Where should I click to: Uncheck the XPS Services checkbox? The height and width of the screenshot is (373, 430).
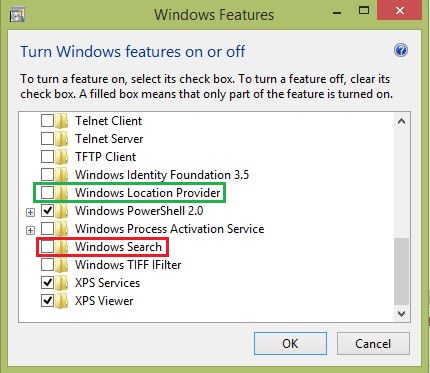click(x=47, y=283)
